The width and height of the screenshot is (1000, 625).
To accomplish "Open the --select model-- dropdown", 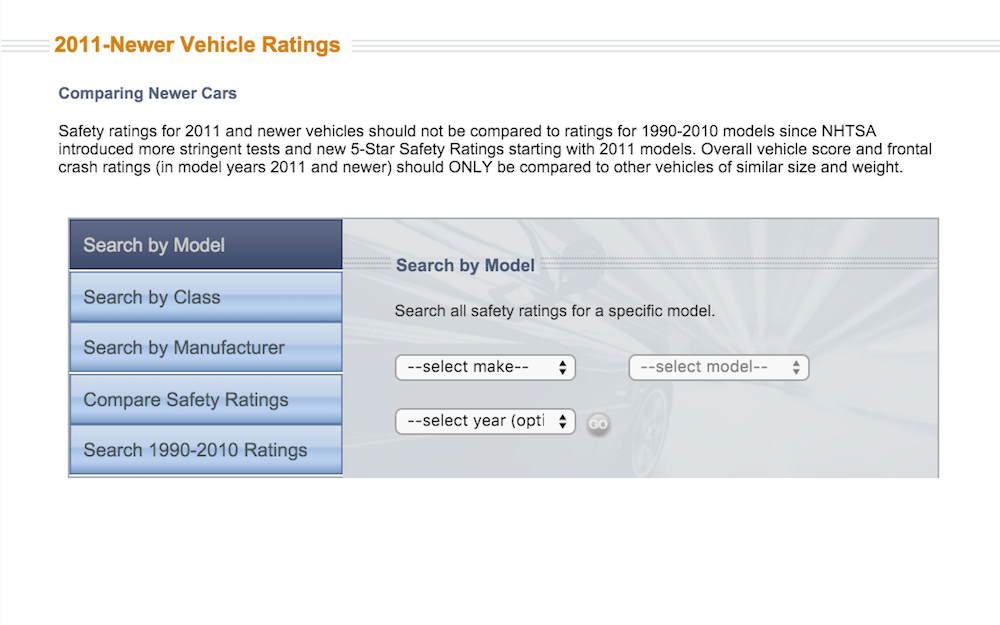I will pos(718,367).
